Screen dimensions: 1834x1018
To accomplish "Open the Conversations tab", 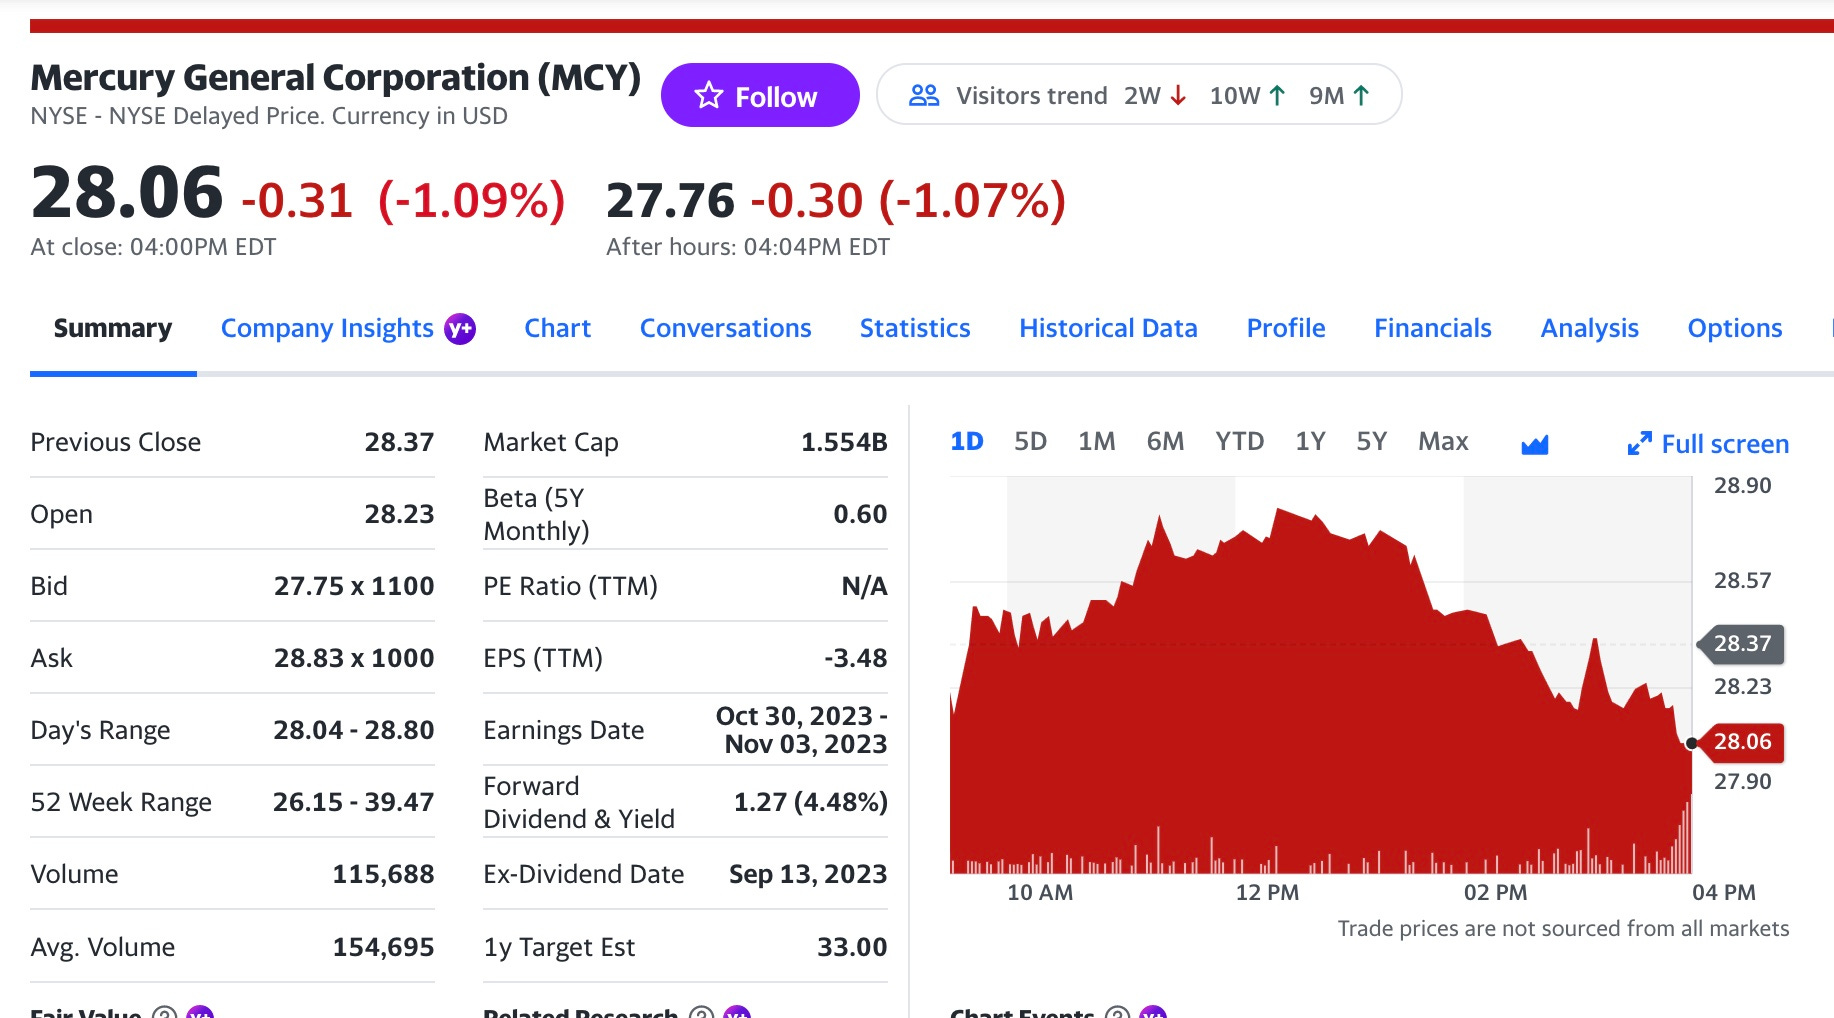I will pos(726,328).
